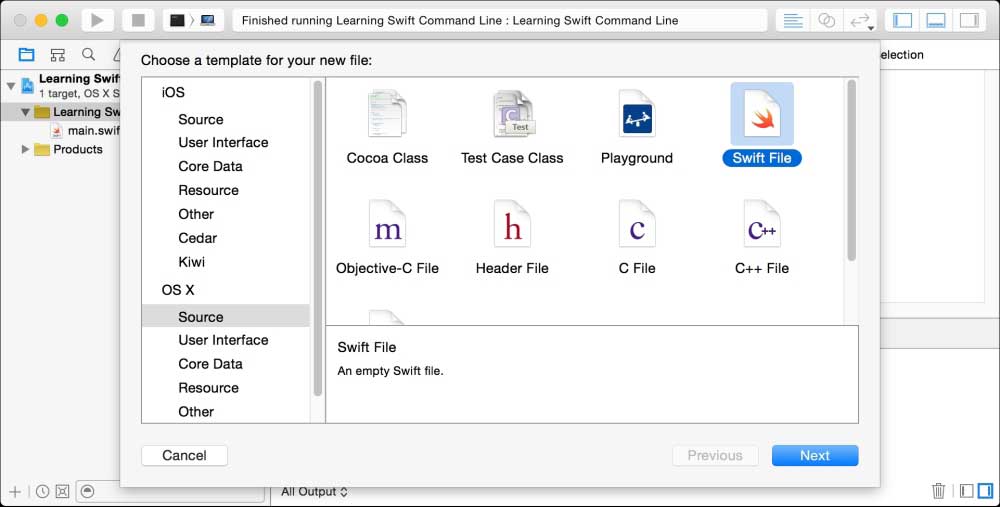Stop the running task in the toolbar
The height and width of the screenshot is (507, 1000).
point(138,20)
